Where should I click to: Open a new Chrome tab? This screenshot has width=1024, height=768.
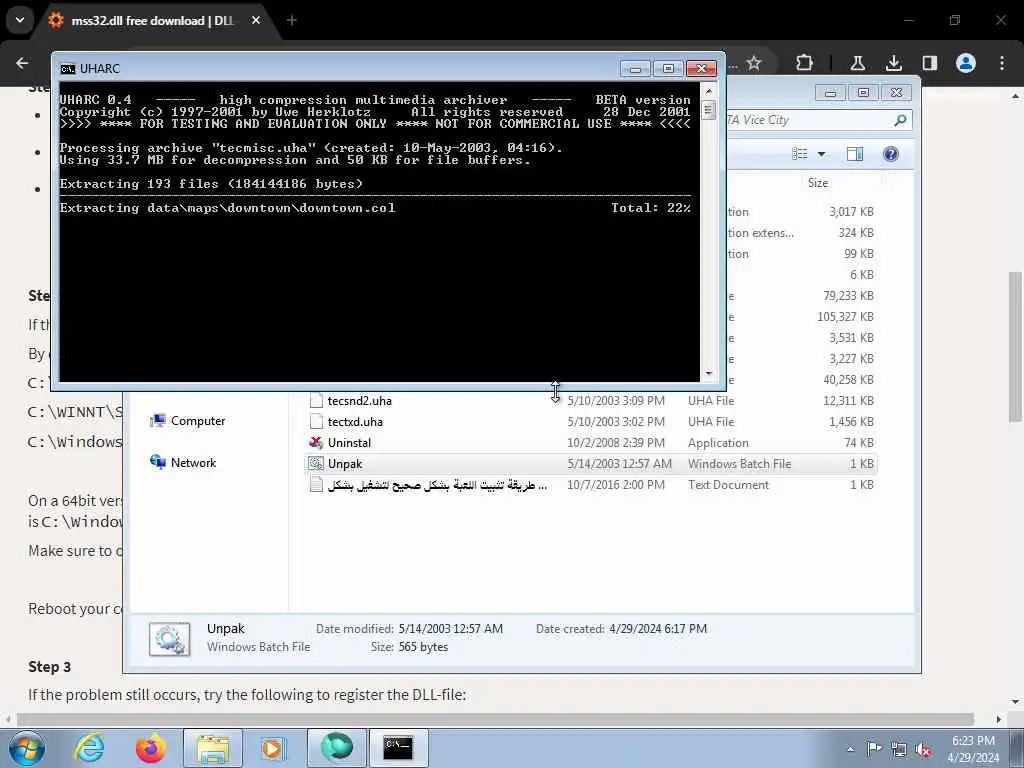tap(292, 20)
